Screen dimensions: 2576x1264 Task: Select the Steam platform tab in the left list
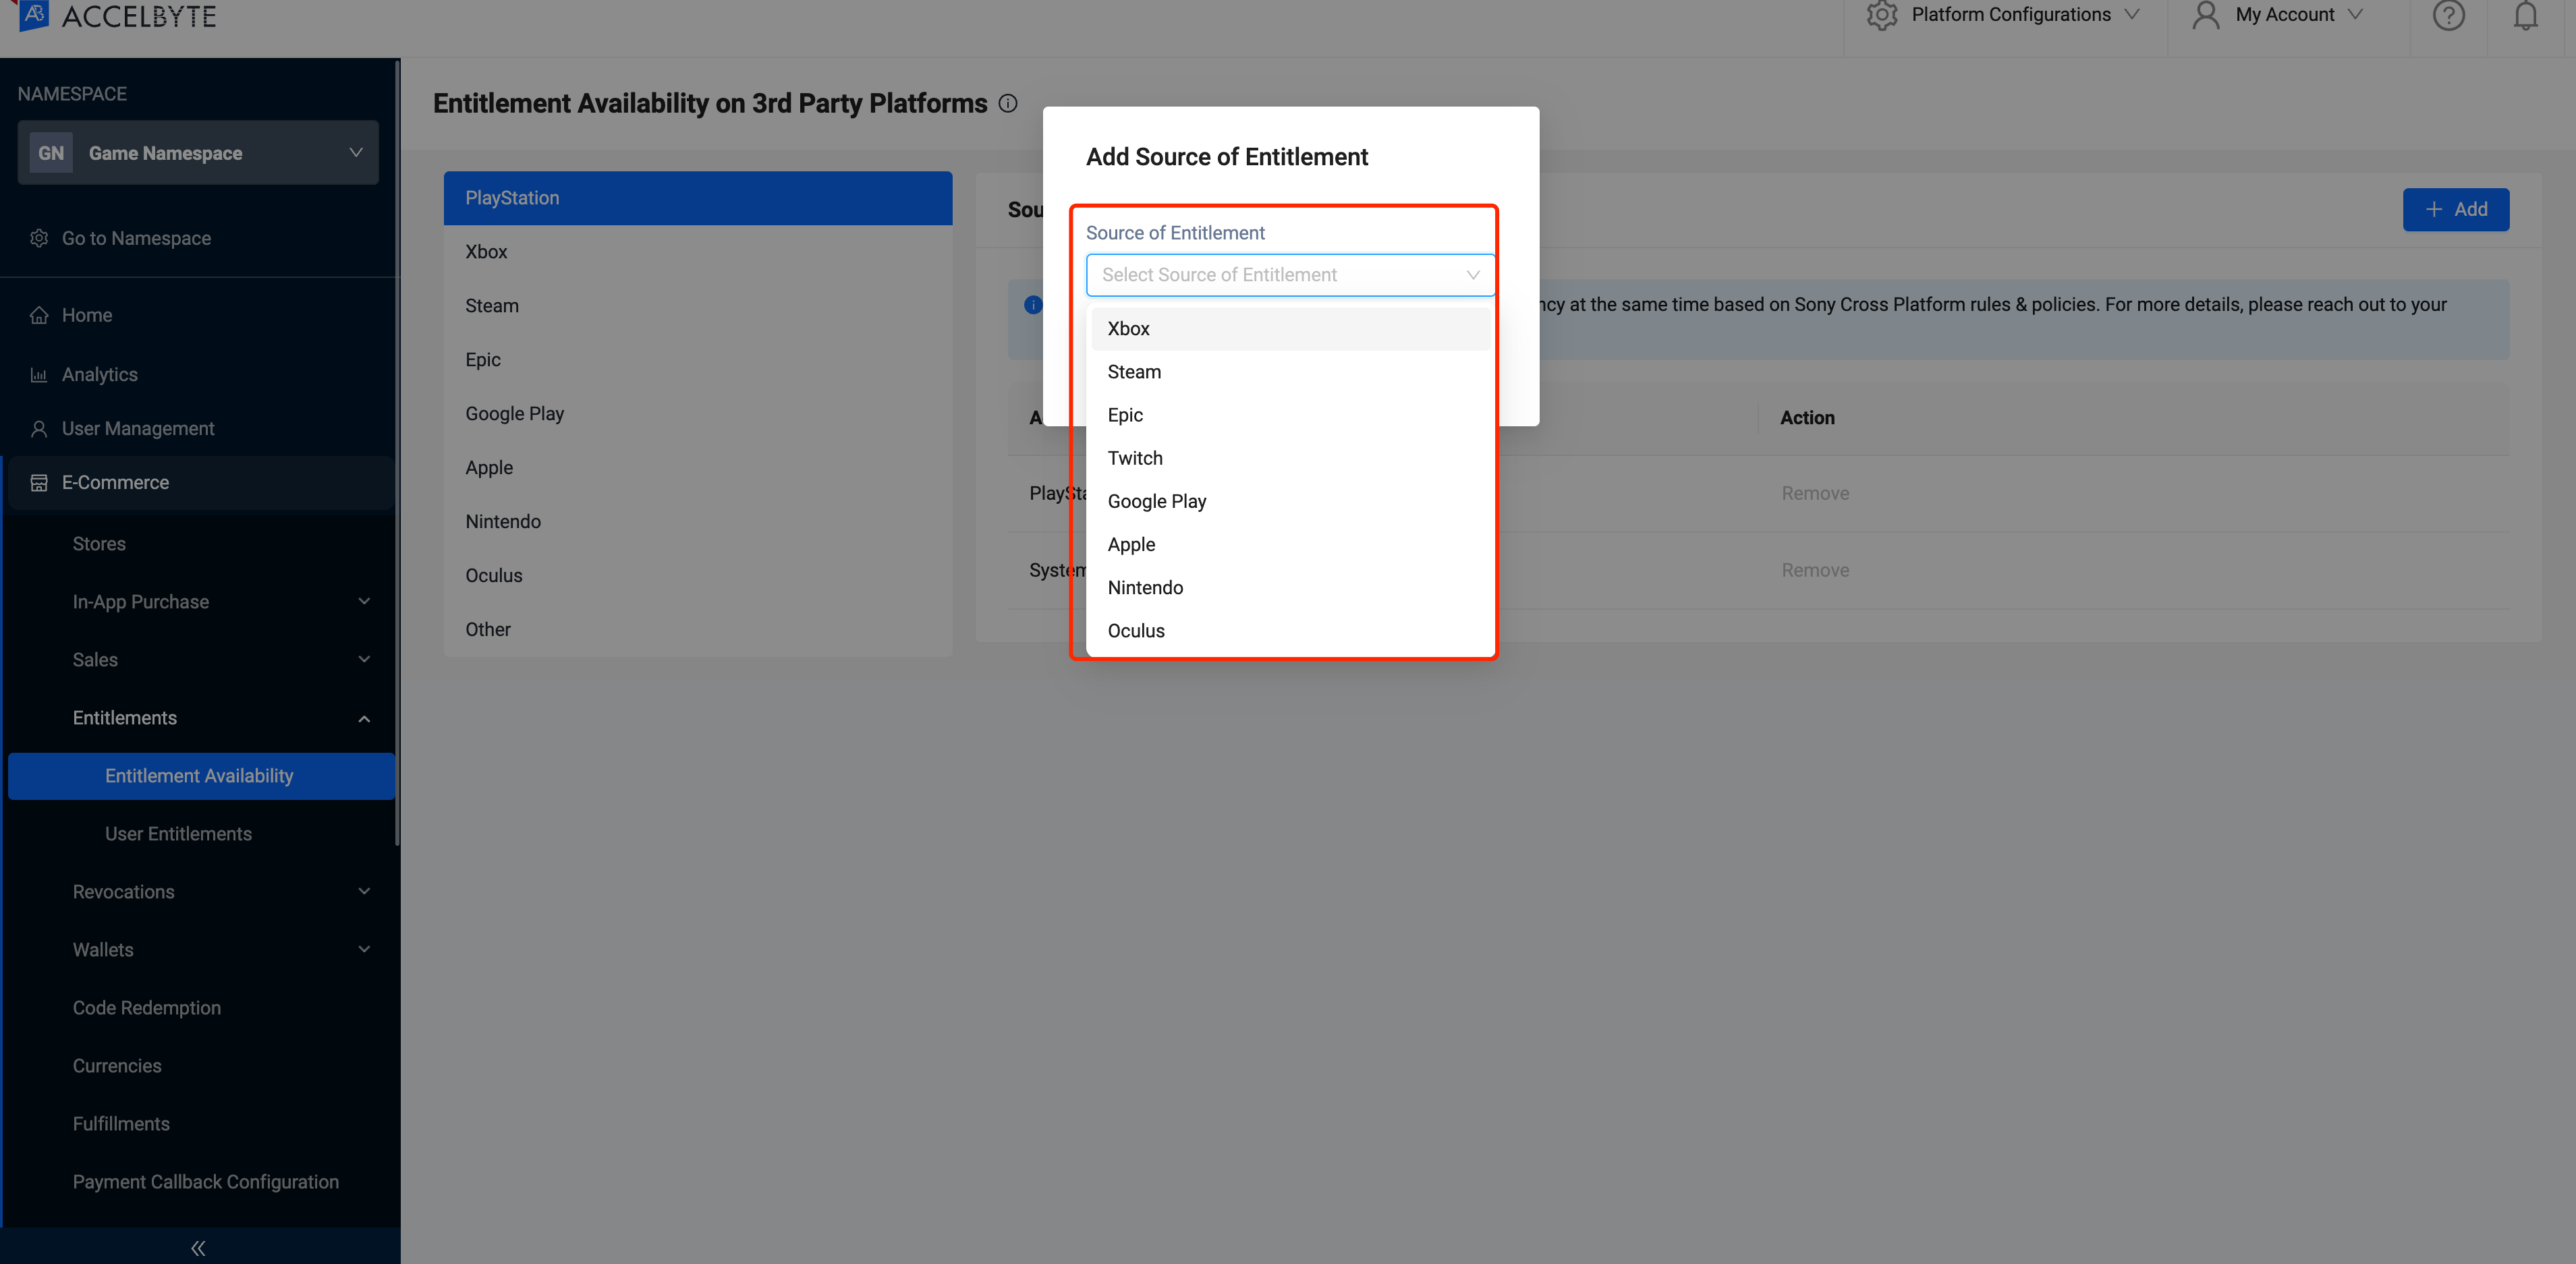698,306
